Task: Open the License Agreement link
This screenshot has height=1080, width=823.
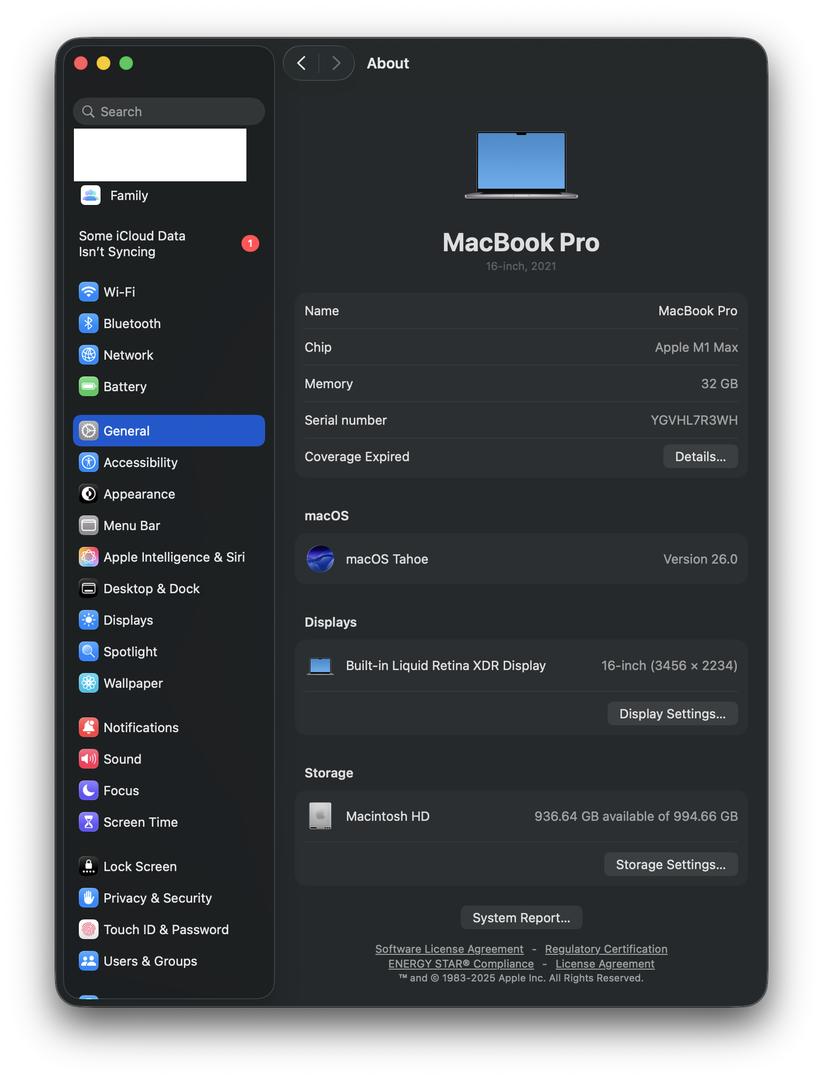Action: click(605, 964)
